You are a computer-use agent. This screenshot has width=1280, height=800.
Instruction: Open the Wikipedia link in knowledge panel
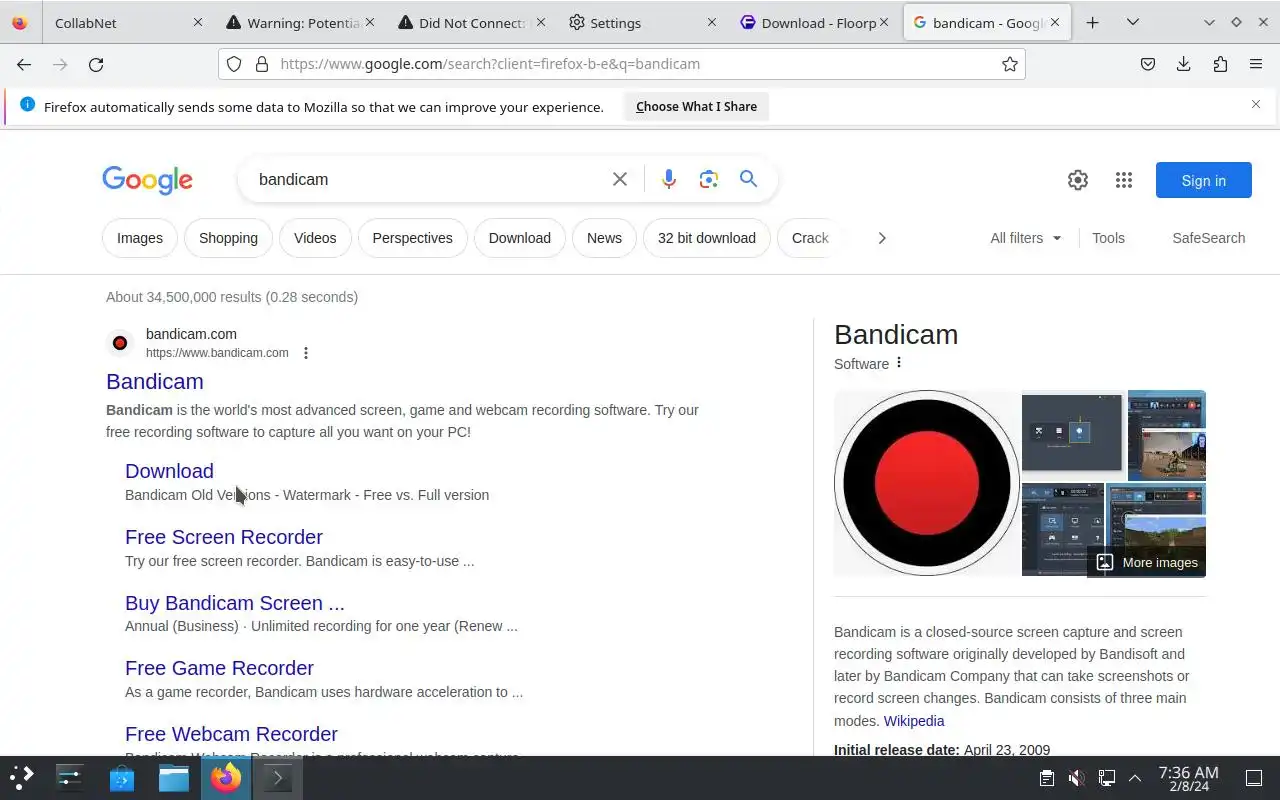coord(914,721)
